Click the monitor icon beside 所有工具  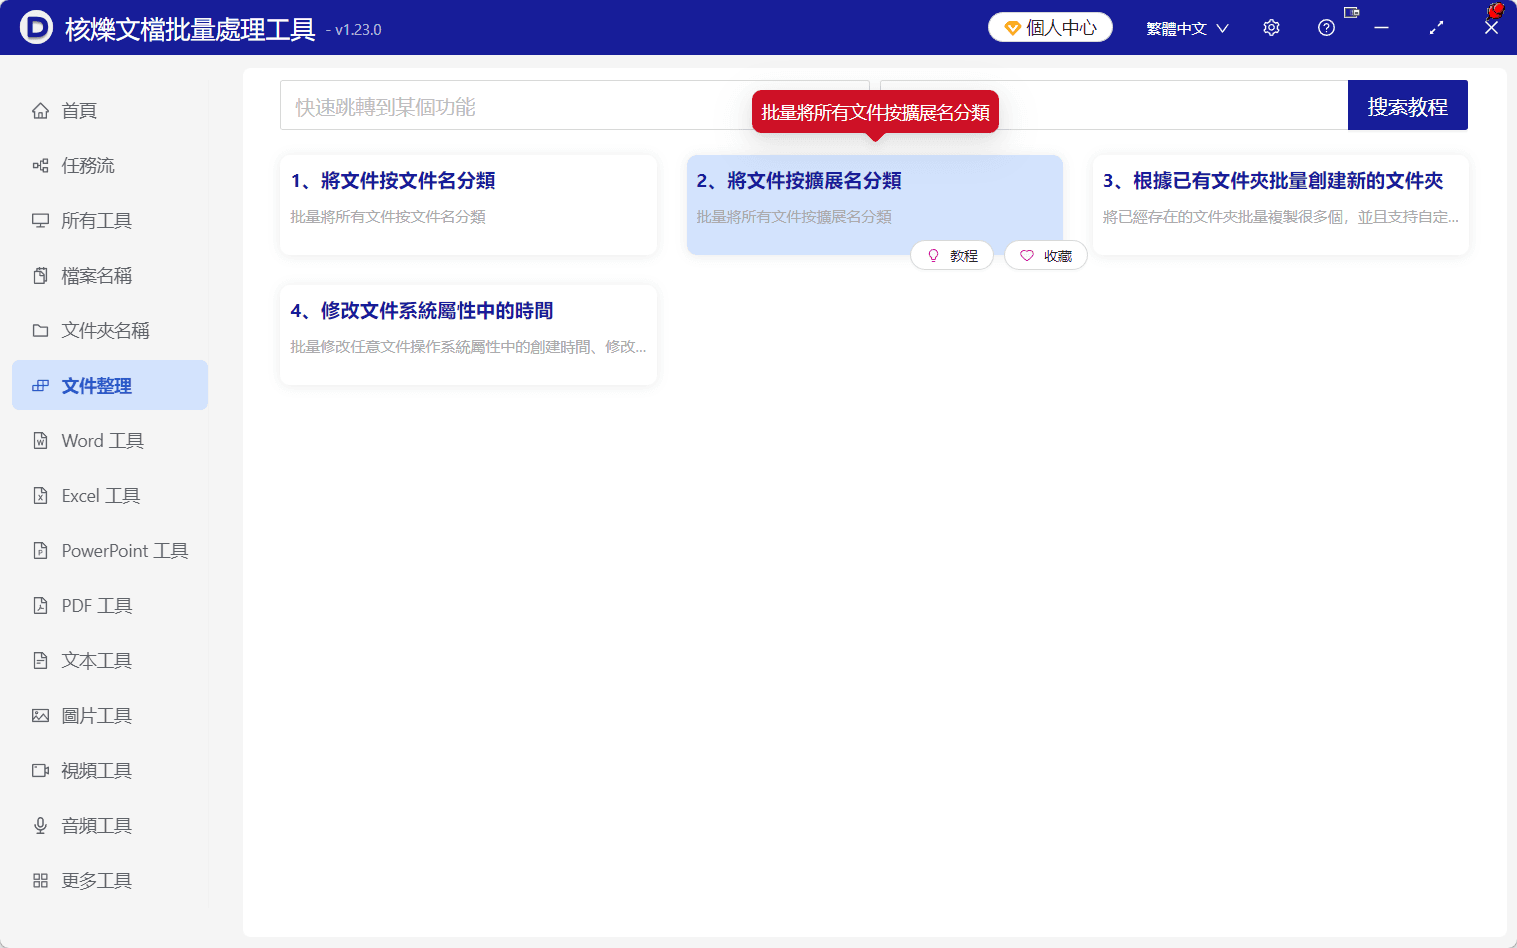40,221
